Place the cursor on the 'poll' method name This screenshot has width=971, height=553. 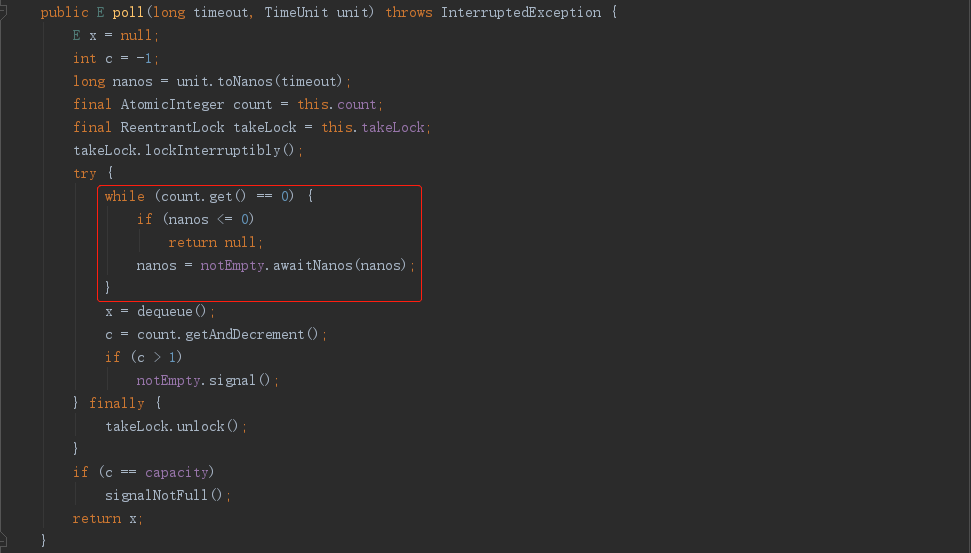tap(128, 12)
